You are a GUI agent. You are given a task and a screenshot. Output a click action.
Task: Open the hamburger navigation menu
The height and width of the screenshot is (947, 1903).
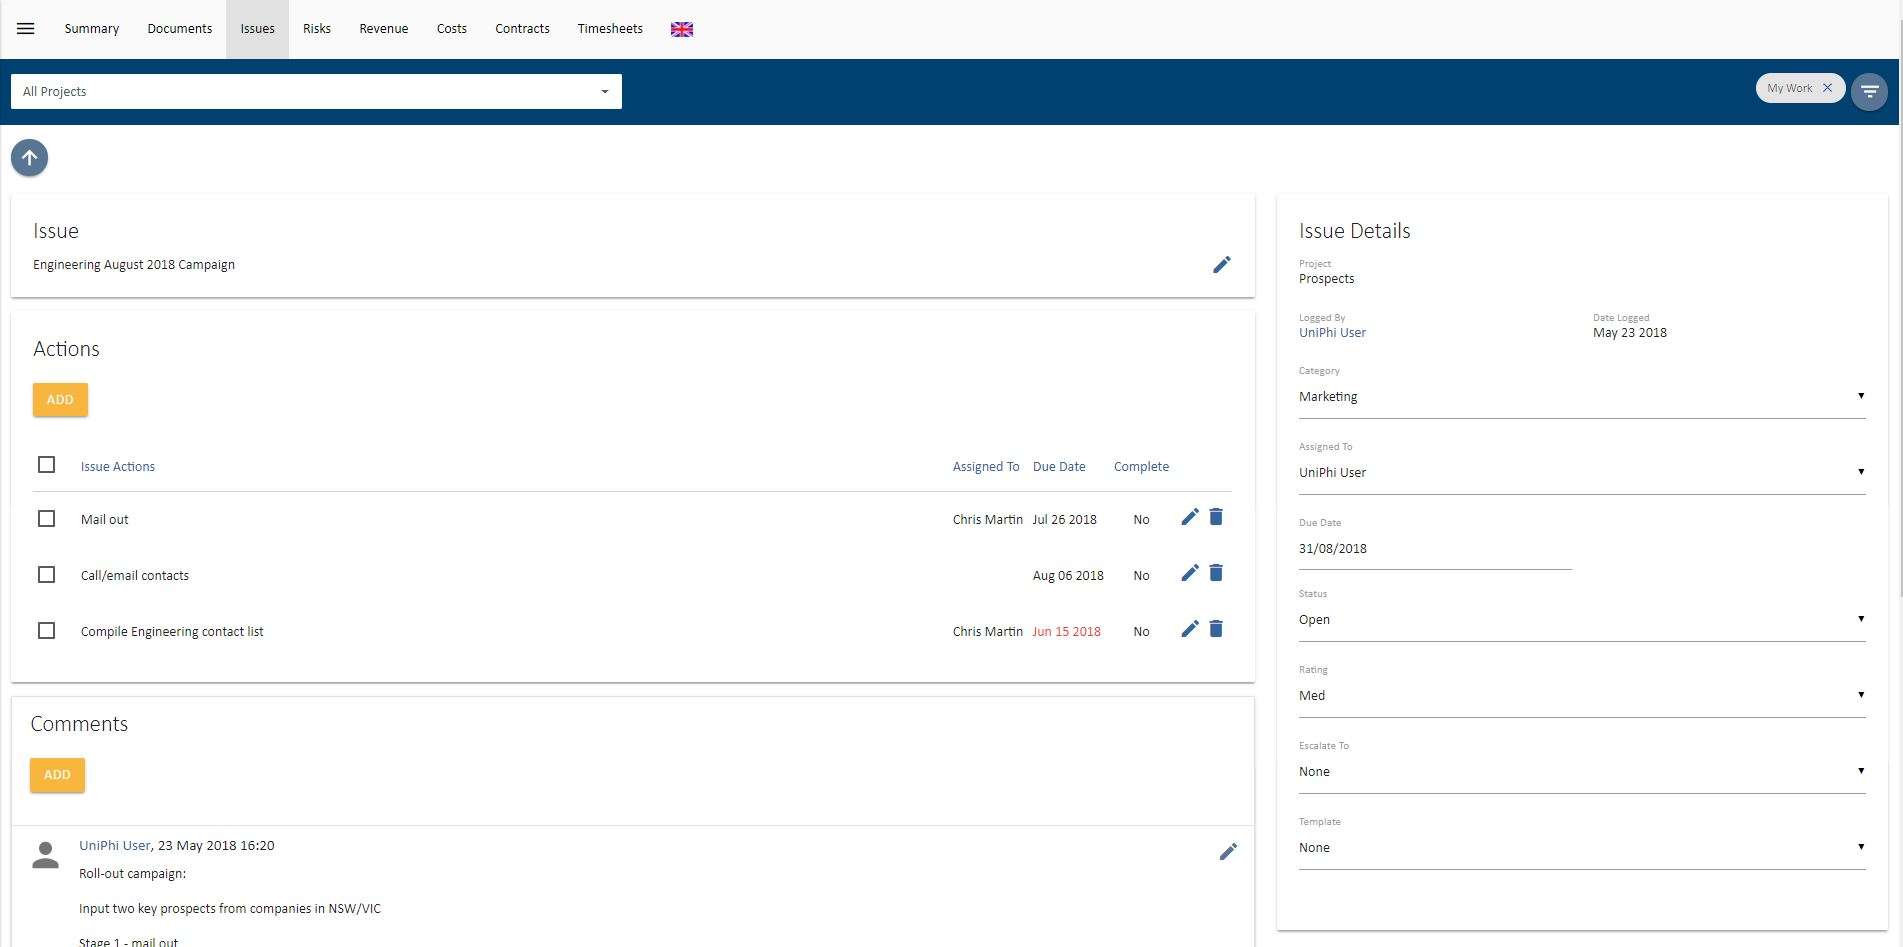(x=26, y=29)
